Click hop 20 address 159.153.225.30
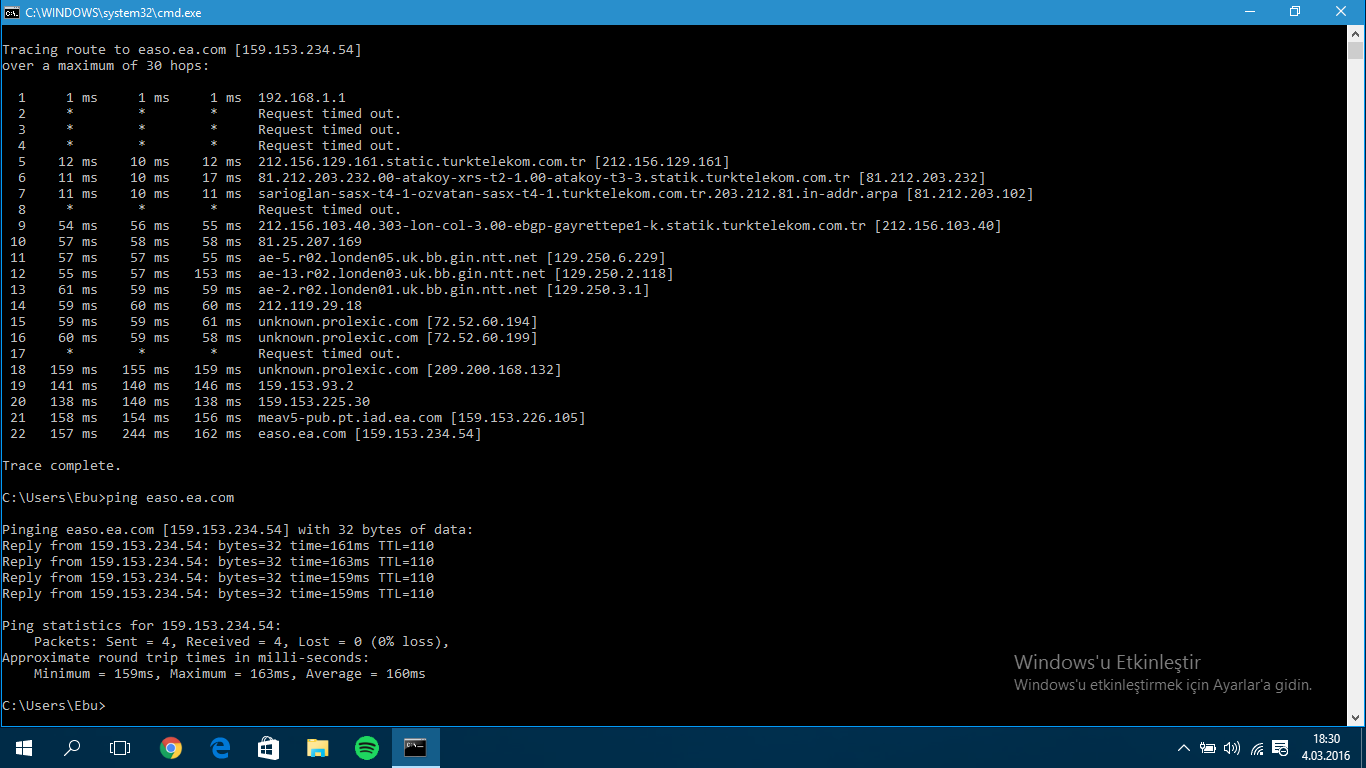1366x768 pixels. [314, 402]
